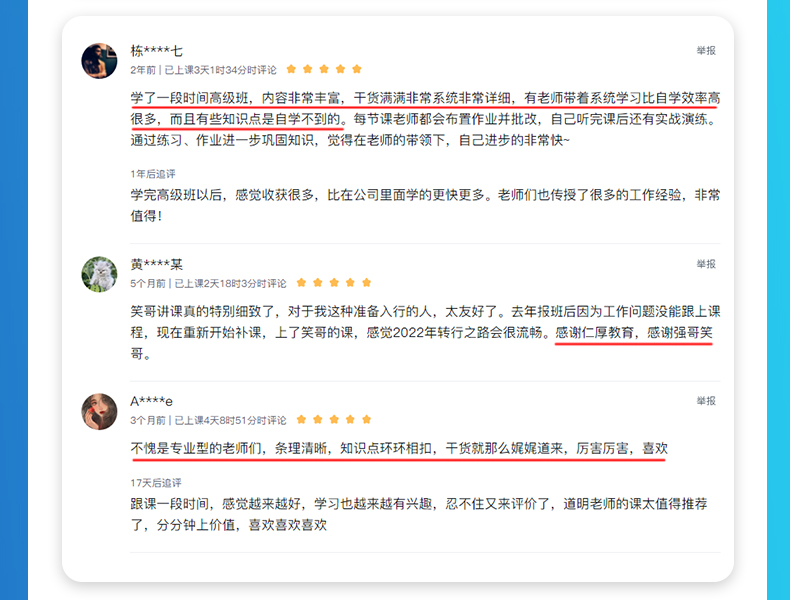Click the avatar of reviewer 栋****七

(99, 61)
